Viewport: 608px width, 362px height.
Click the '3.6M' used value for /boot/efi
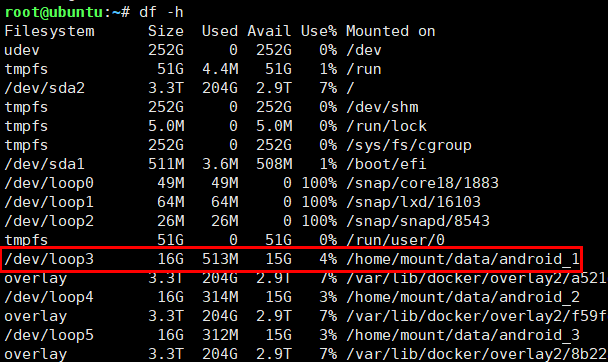pos(220,164)
